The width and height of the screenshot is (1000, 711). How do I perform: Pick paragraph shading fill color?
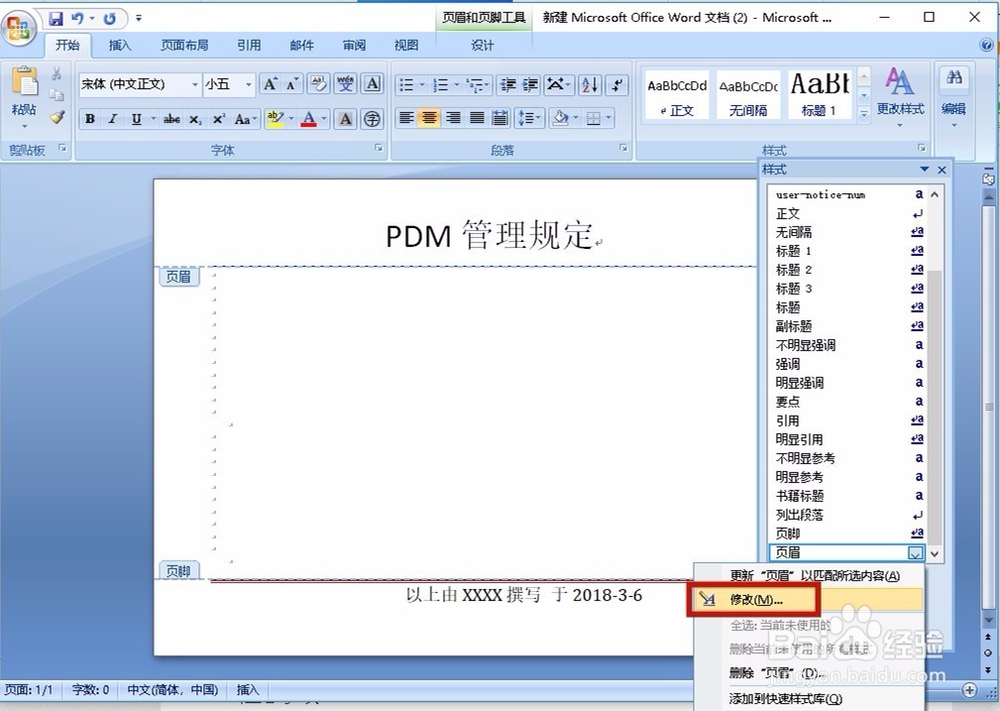coord(560,118)
